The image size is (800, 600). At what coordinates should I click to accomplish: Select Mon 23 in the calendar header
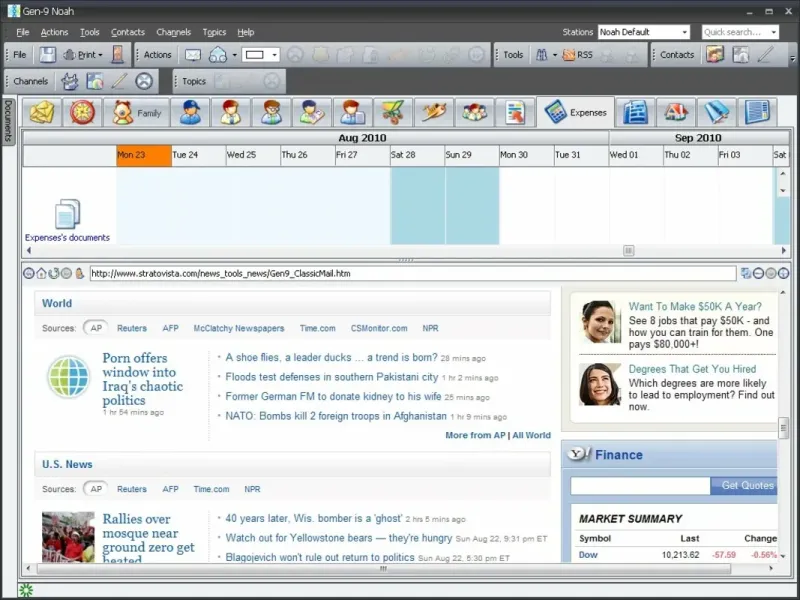coord(144,155)
